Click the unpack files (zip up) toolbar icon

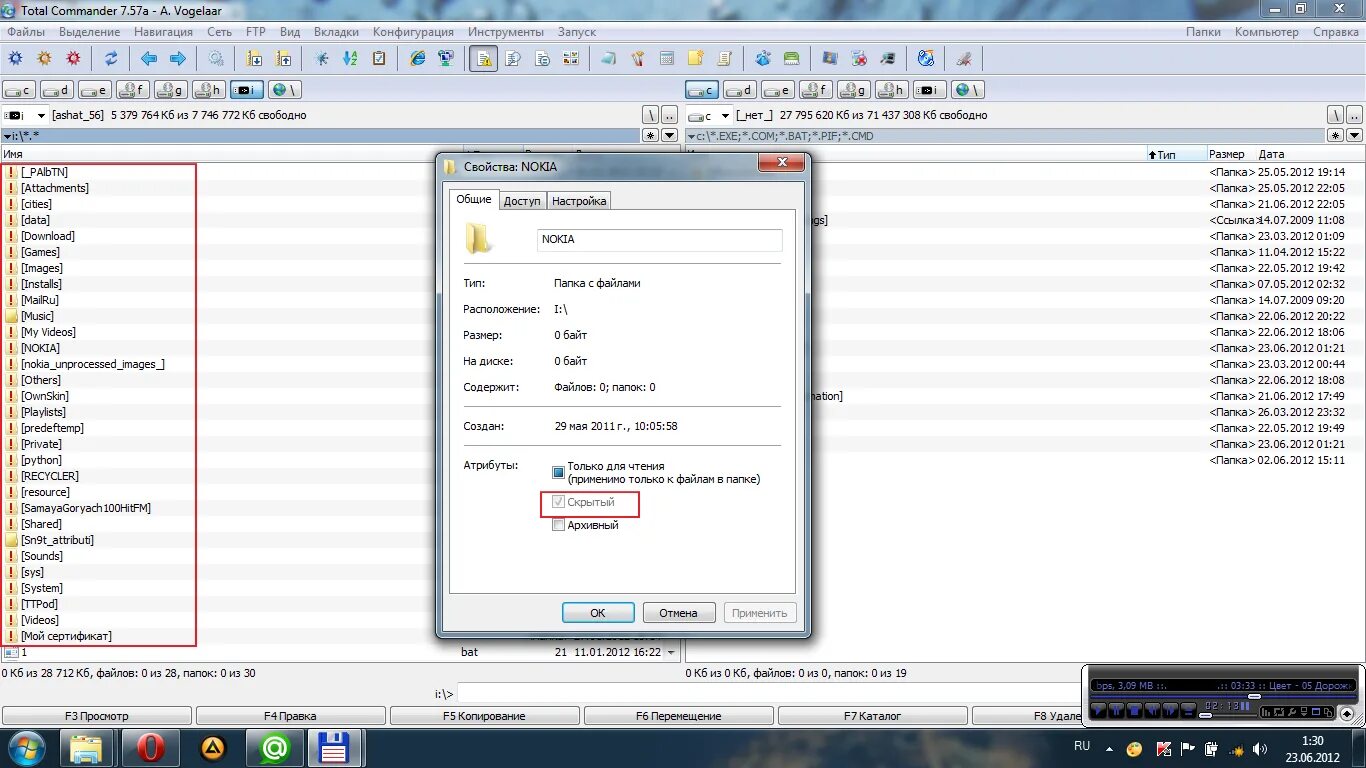tap(284, 59)
